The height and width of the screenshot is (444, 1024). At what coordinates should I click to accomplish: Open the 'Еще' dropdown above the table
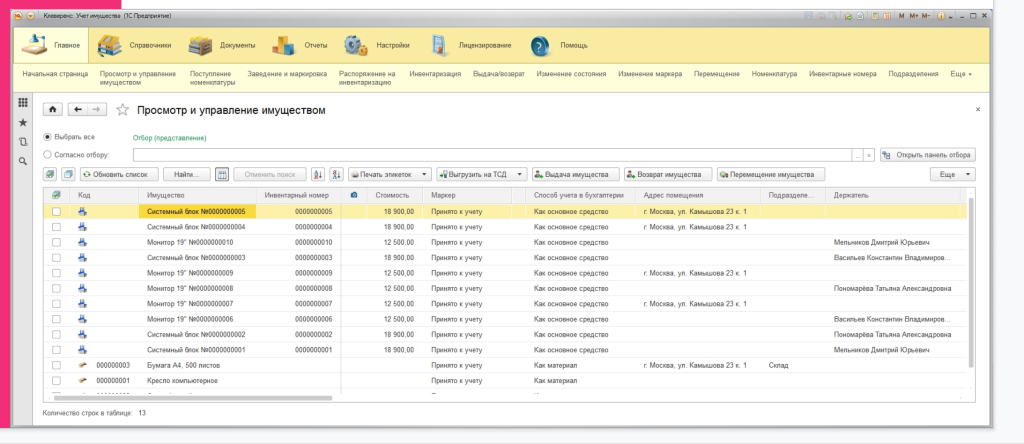pos(952,174)
